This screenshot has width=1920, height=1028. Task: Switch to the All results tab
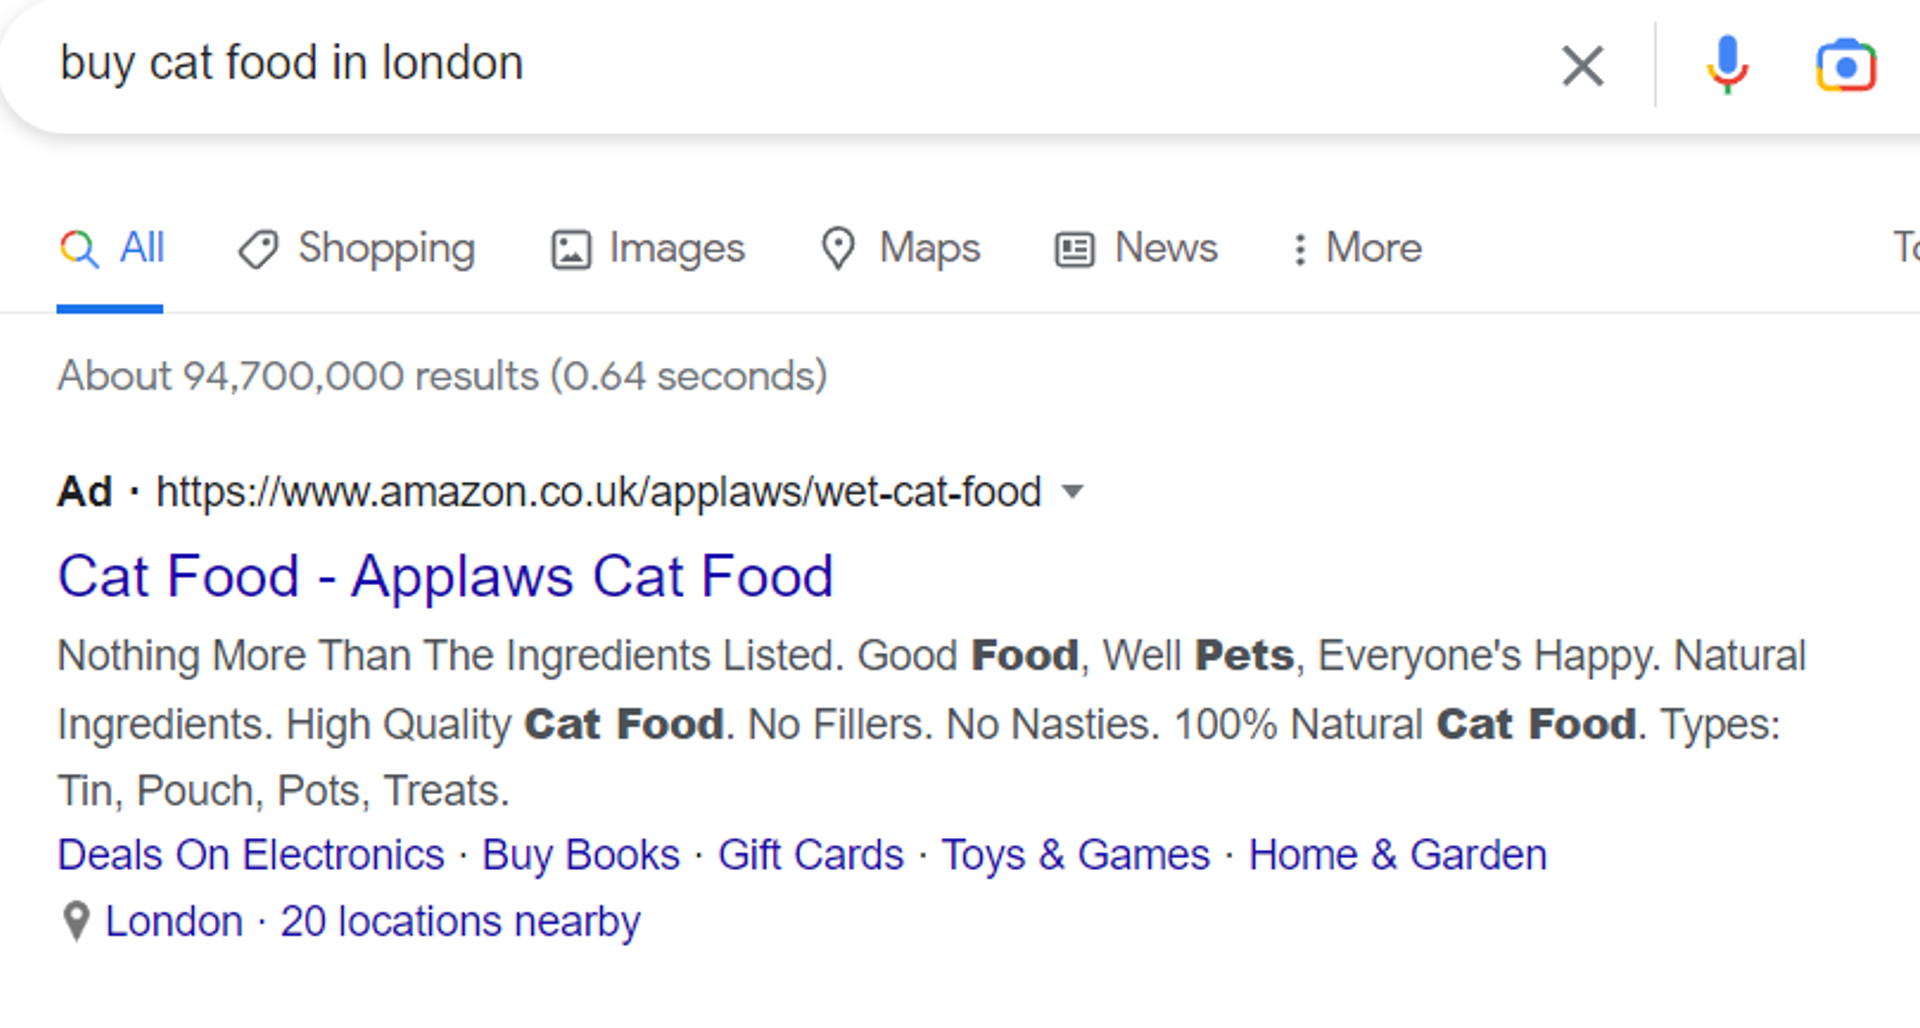tap(111, 248)
